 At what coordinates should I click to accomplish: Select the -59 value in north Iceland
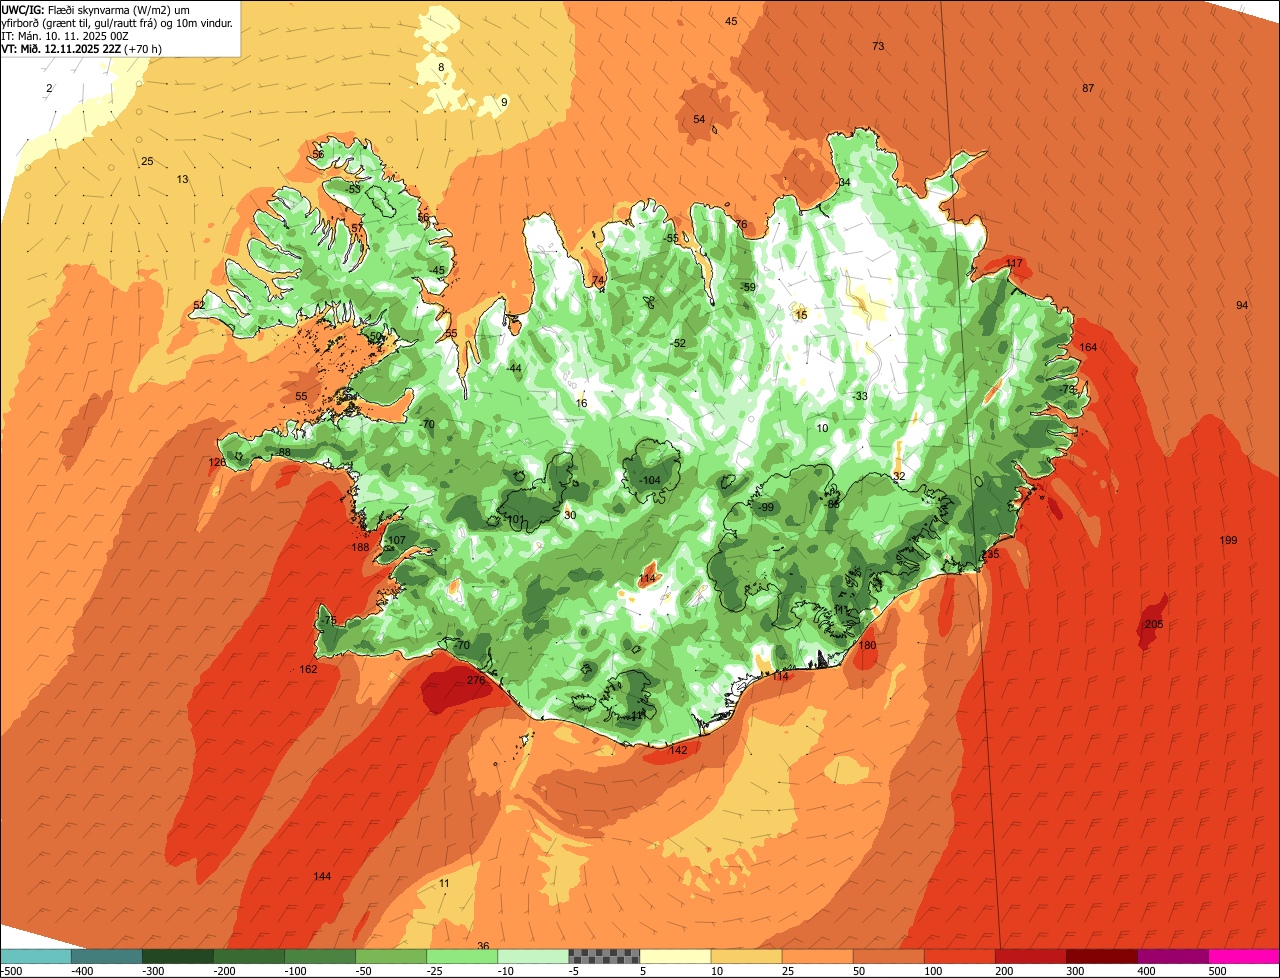(748, 287)
